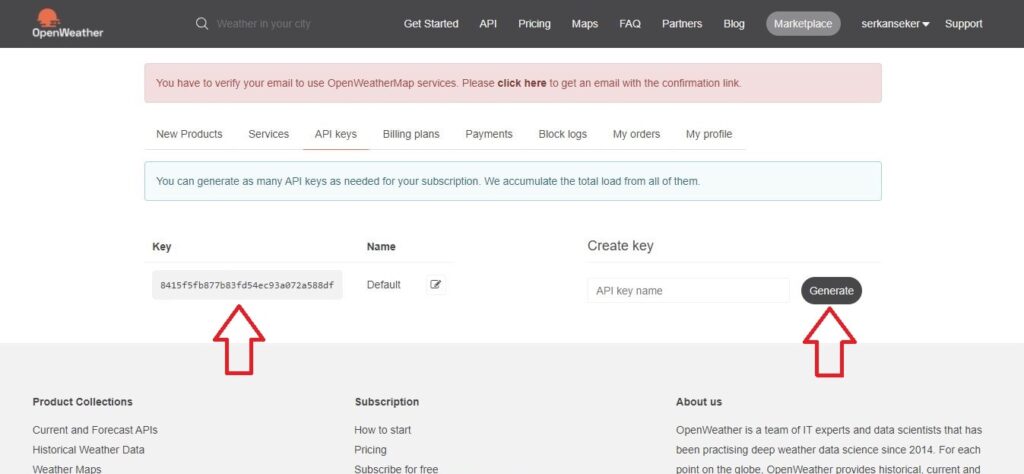The width and height of the screenshot is (1024, 474).
Task: Click the Key column header
Action: pos(161,247)
